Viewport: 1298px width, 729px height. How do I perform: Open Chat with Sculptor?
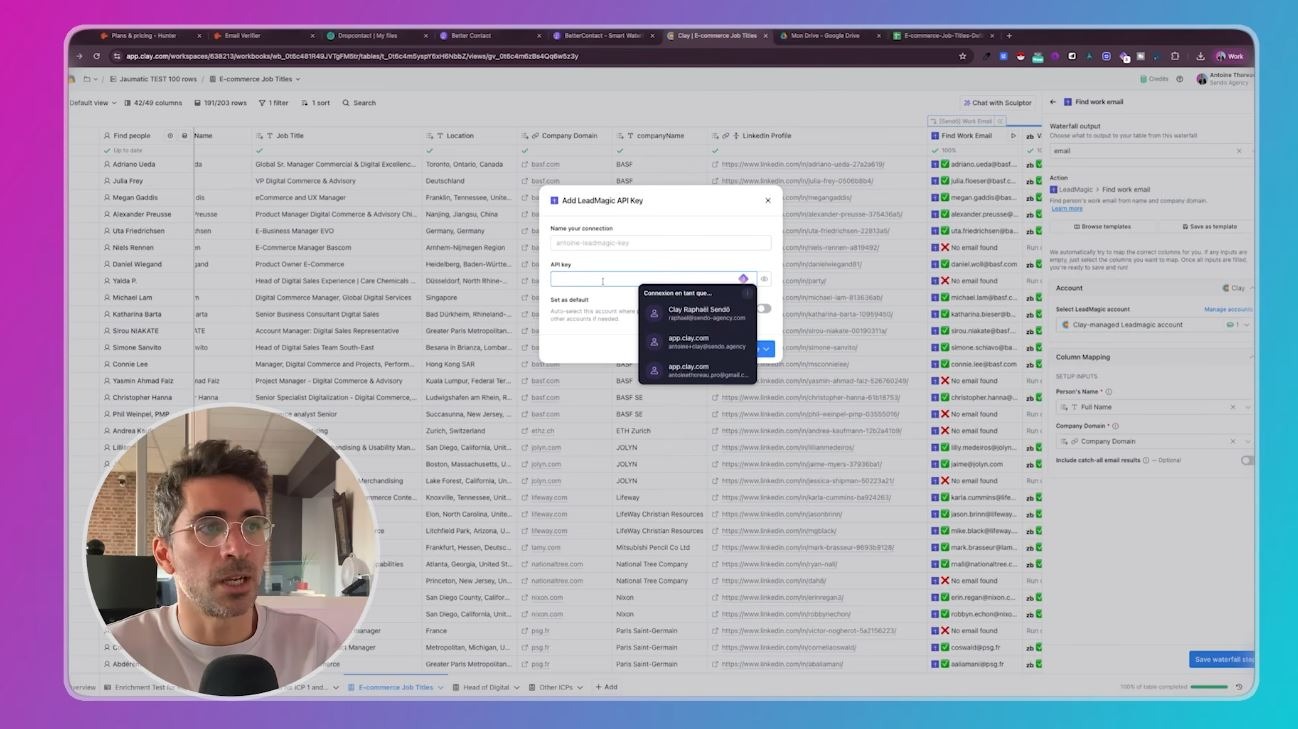pos(997,103)
